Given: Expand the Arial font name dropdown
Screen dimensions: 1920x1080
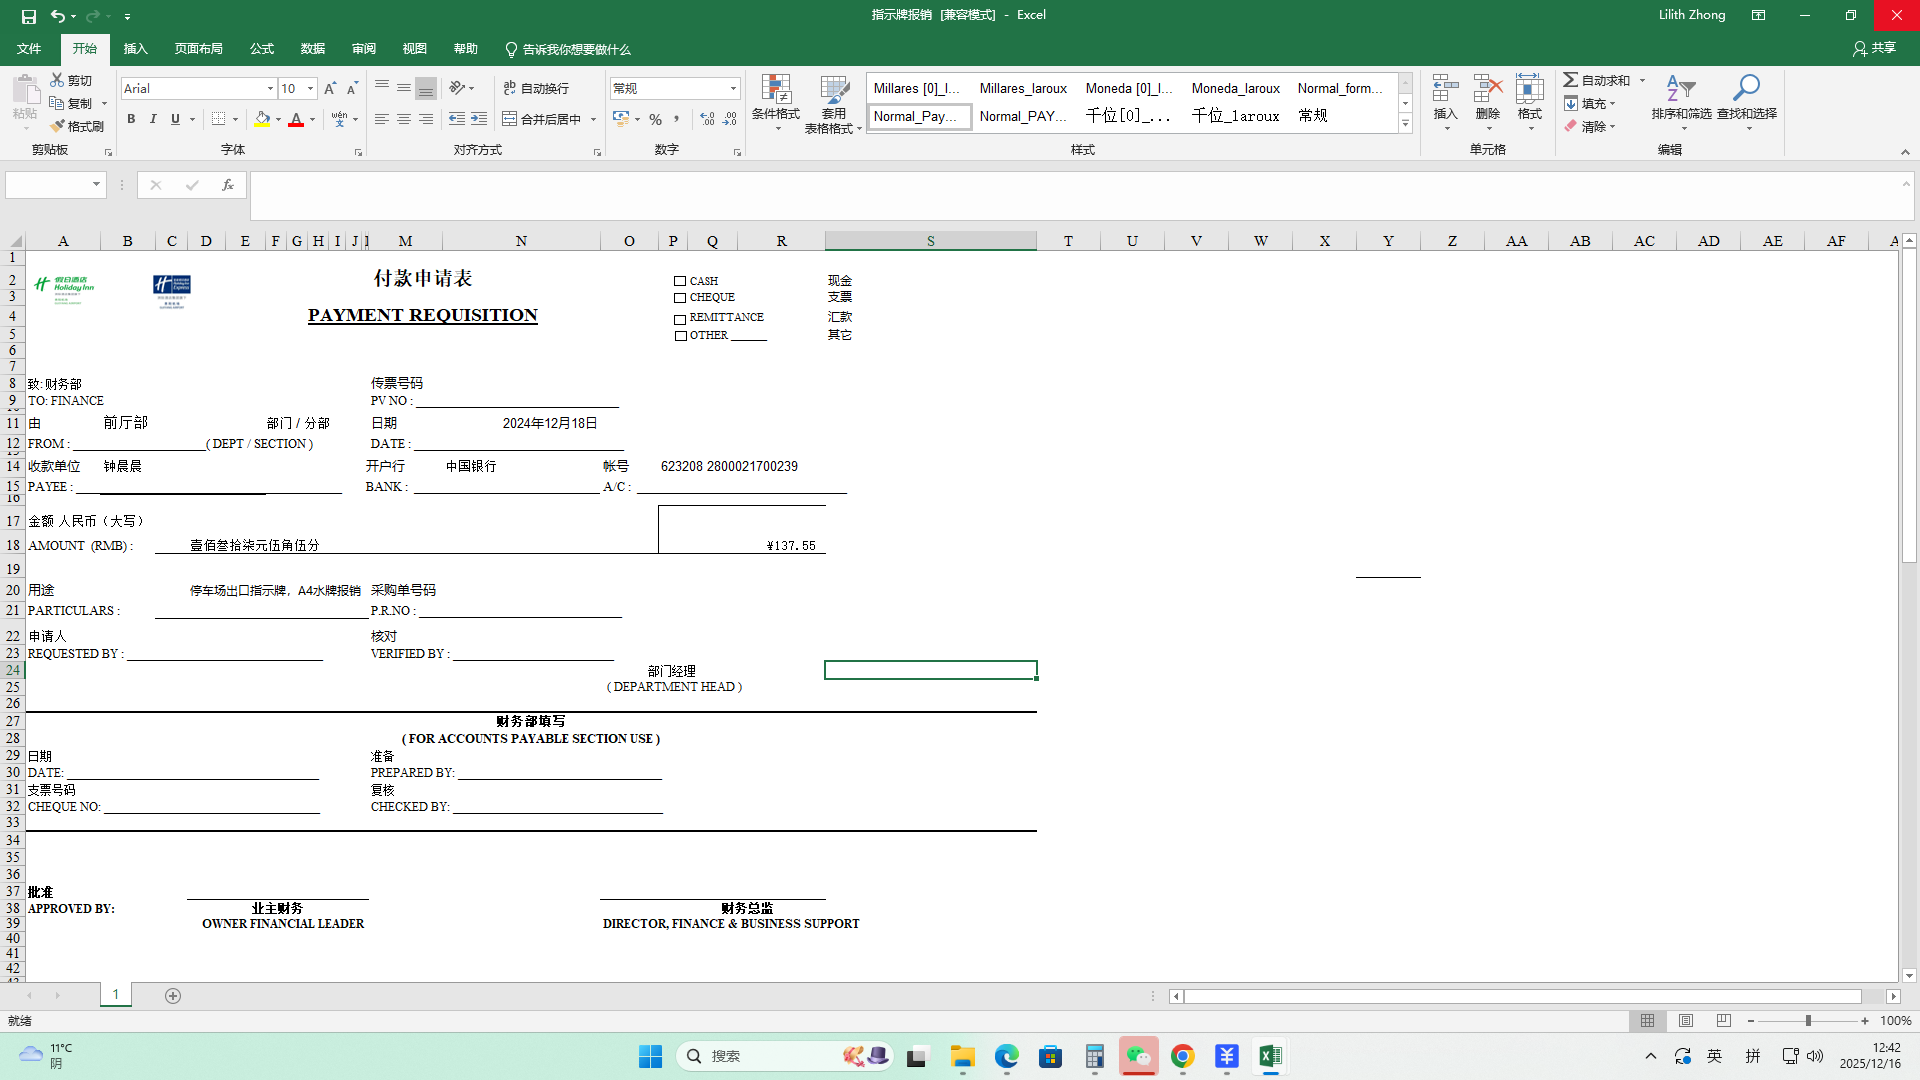Looking at the screenshot, I should point(270,89).
